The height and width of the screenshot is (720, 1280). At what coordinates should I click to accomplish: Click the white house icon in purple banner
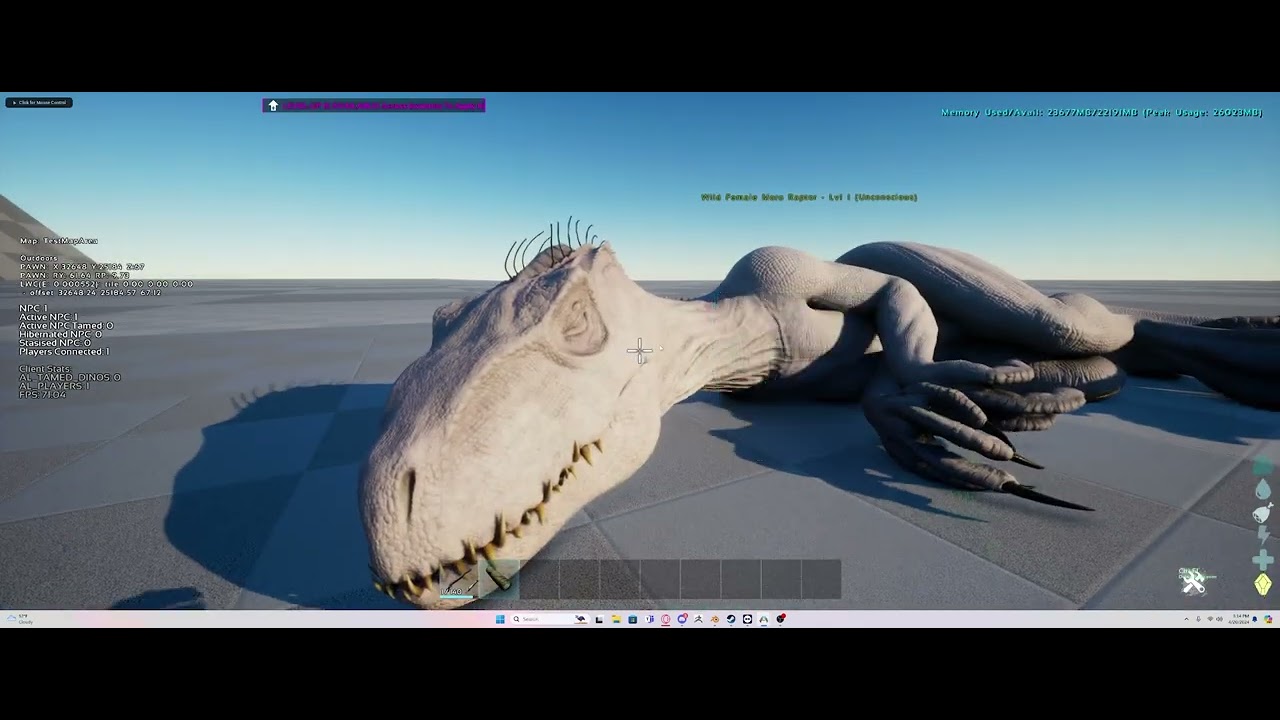273,105
